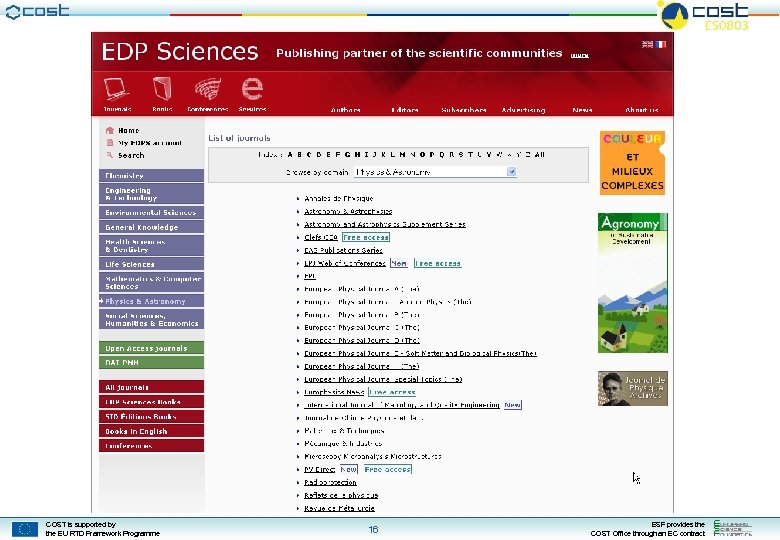Open the e Services icon

pyautogui.click(x=252, y=89)
